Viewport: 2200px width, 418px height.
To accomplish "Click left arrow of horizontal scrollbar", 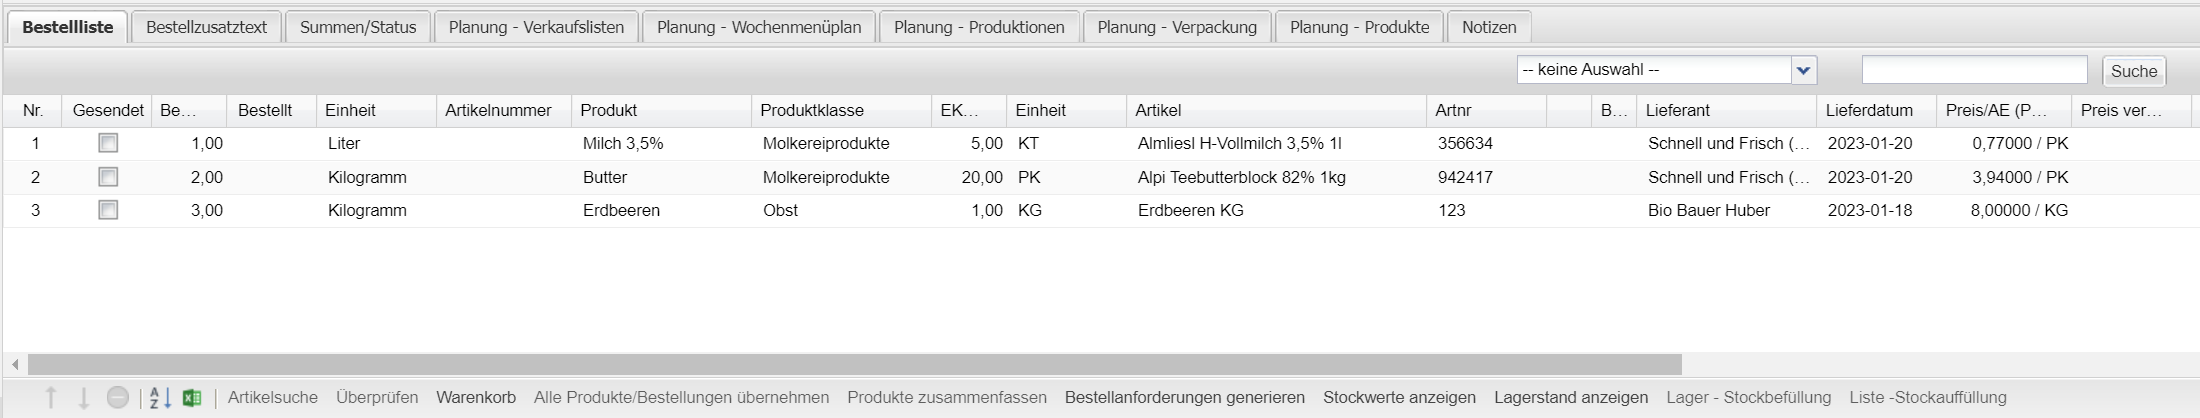I will 14,364.
